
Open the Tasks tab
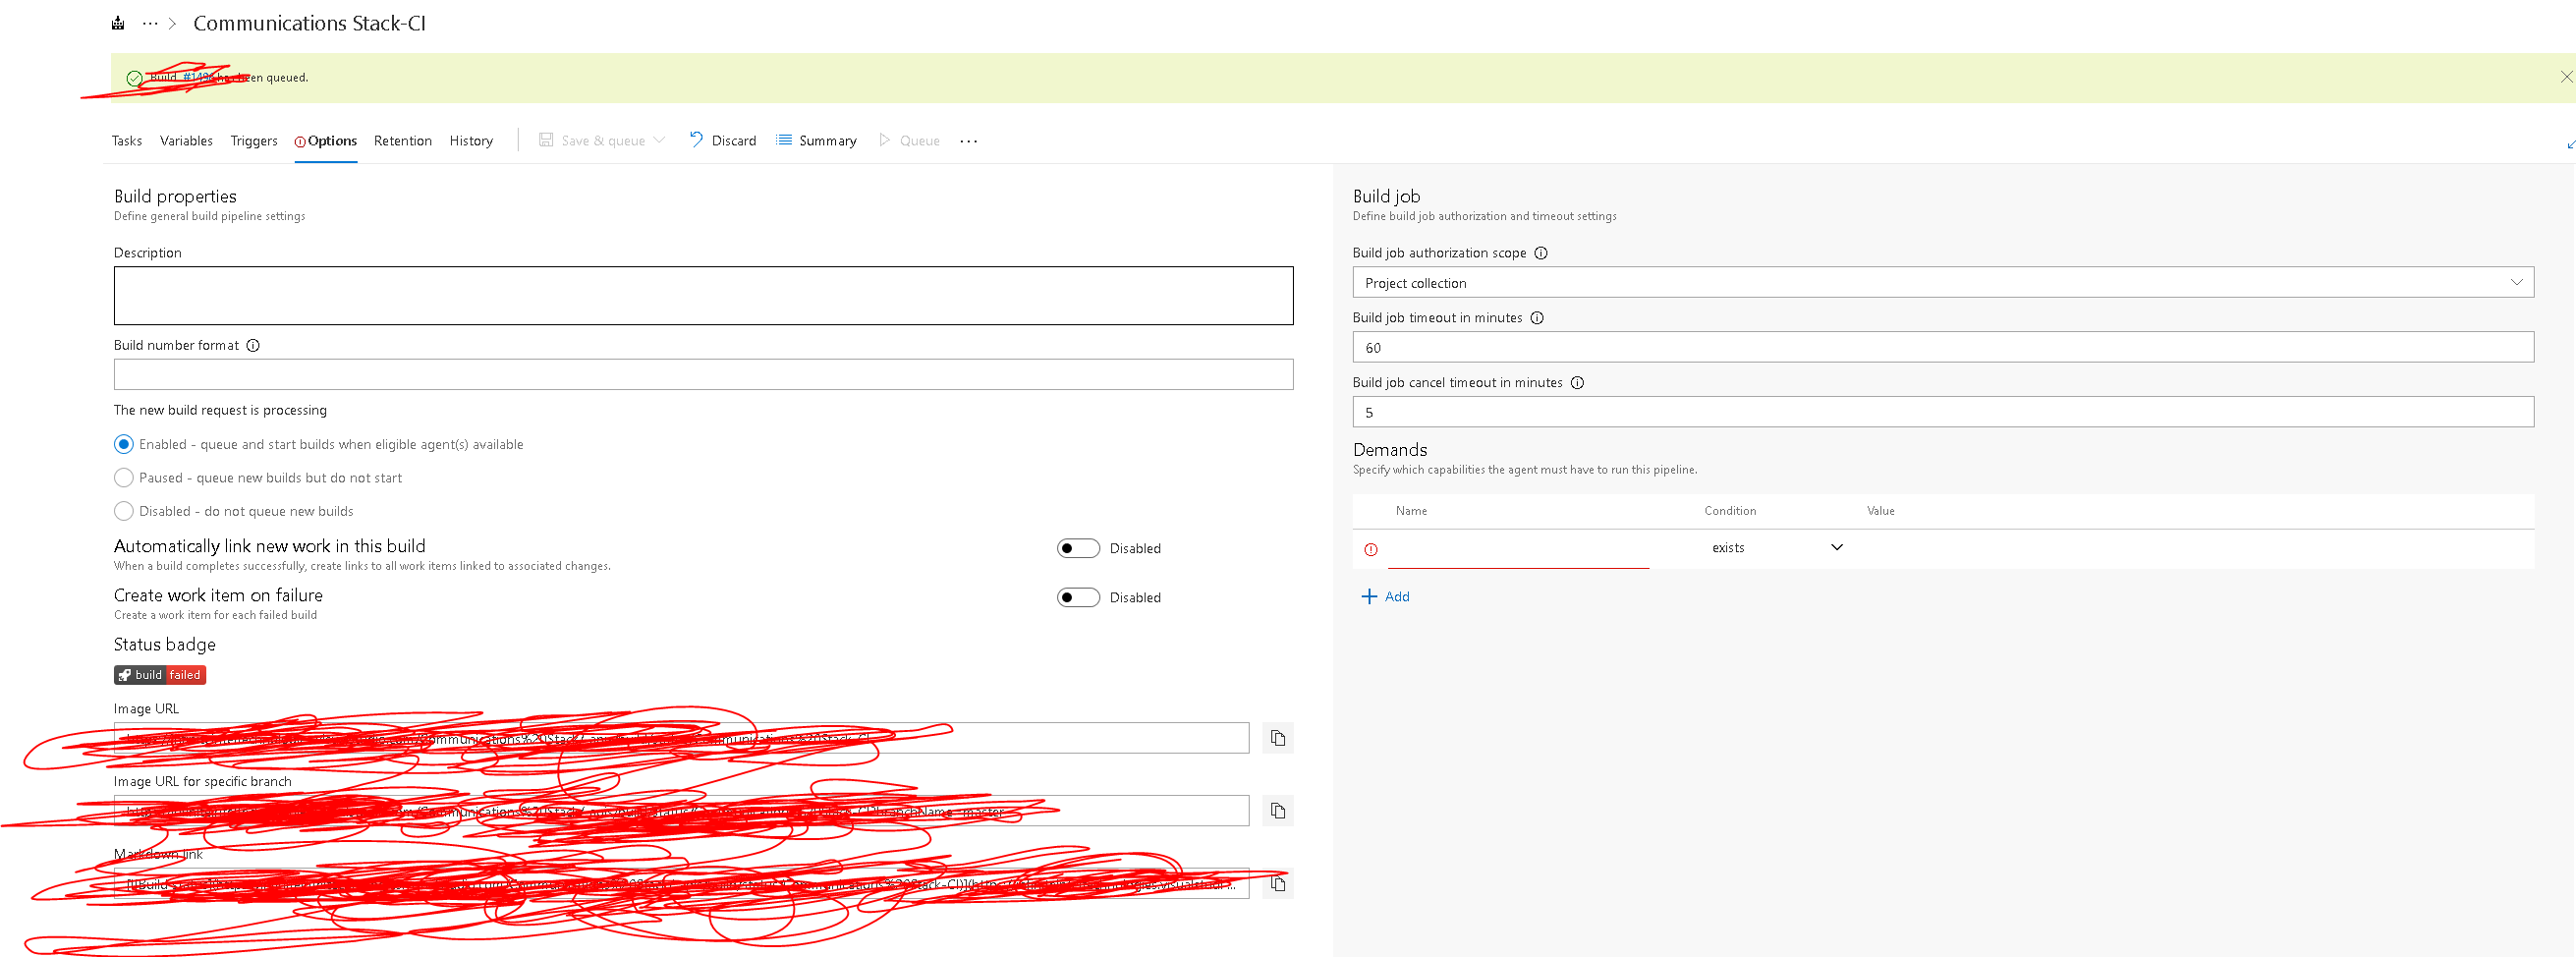pos(127,141)
